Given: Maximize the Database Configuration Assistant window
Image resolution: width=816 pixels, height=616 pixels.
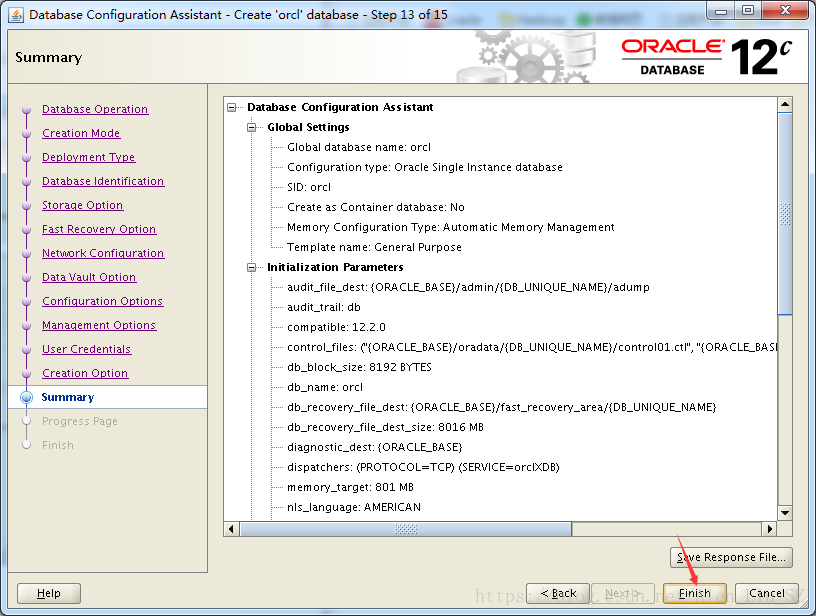Looking at the screenshot, I should (x=748, y=10).
